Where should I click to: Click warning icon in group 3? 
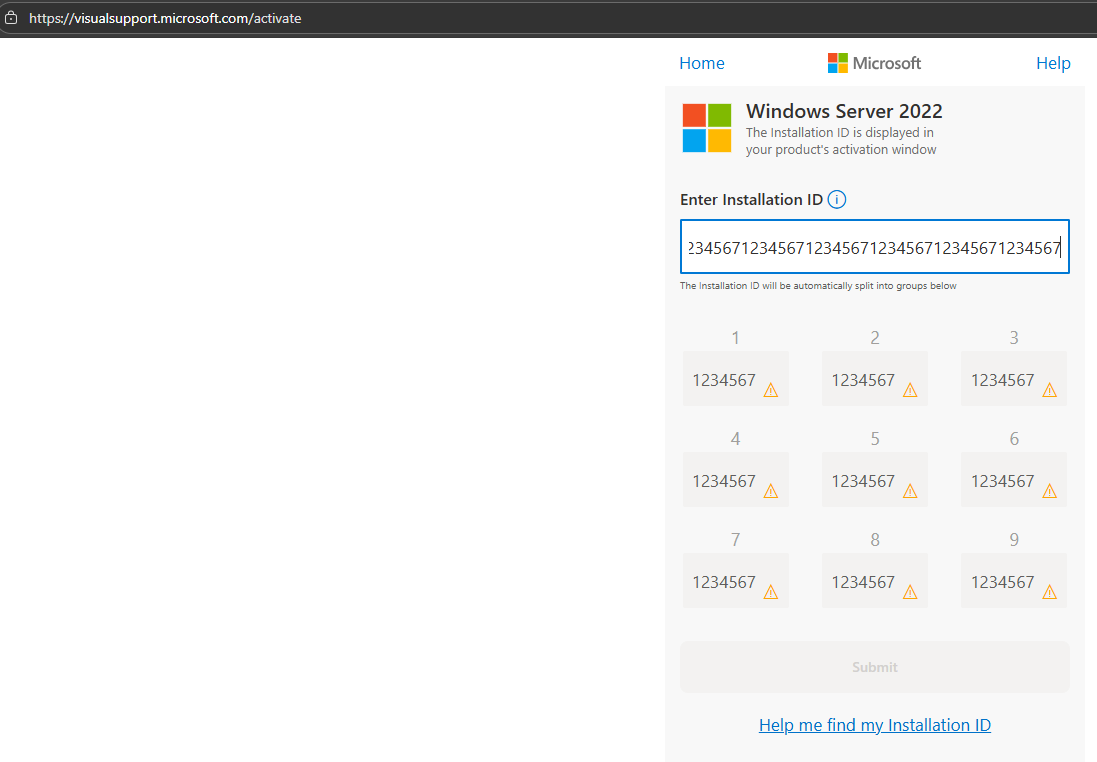[1049, 390]
